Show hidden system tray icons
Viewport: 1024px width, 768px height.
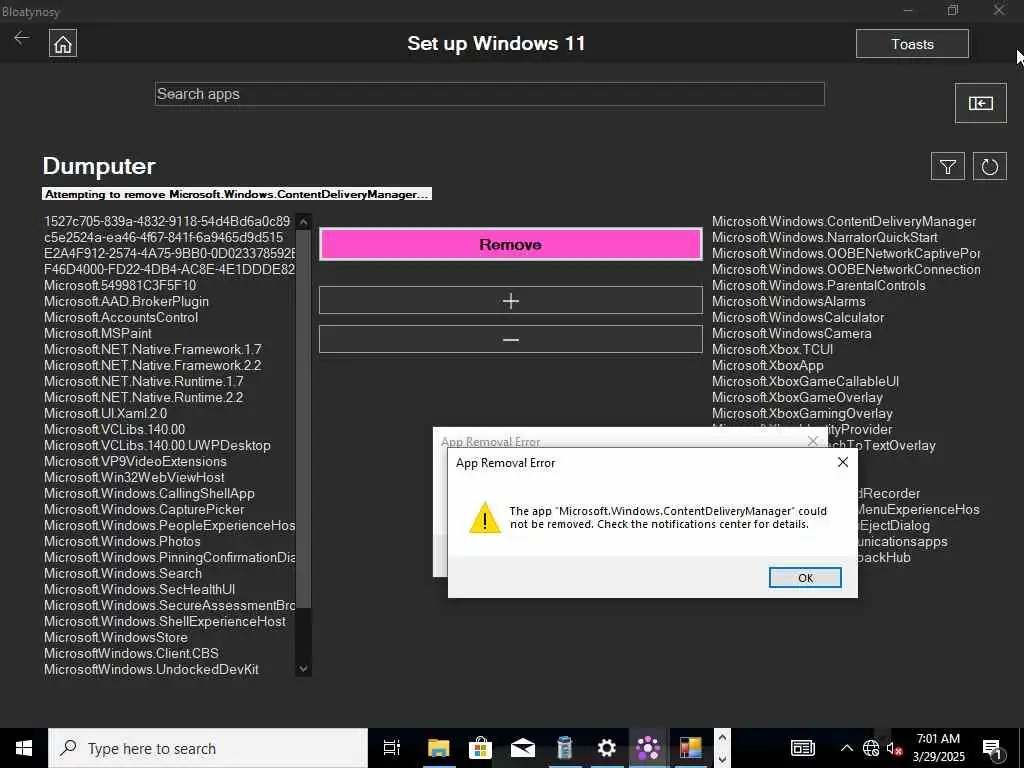[x=846, y=748]
